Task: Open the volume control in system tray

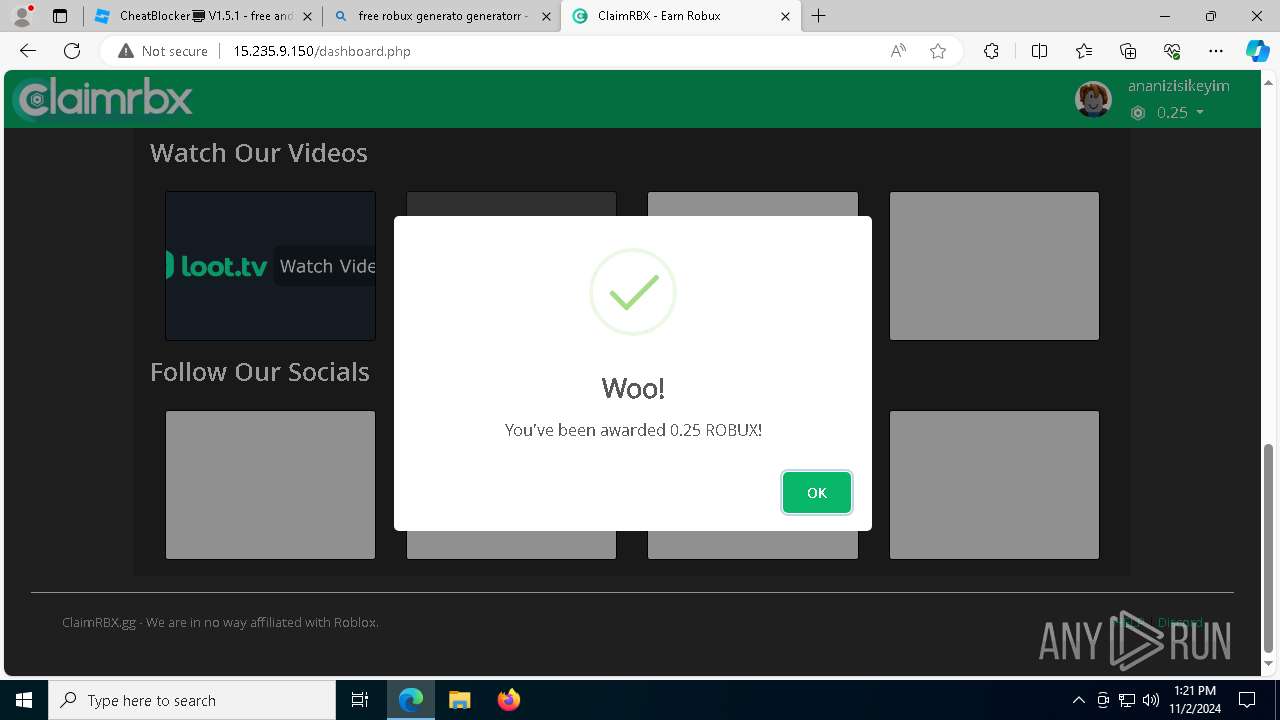Action: pyautogui.click(x=1151, y=700)
